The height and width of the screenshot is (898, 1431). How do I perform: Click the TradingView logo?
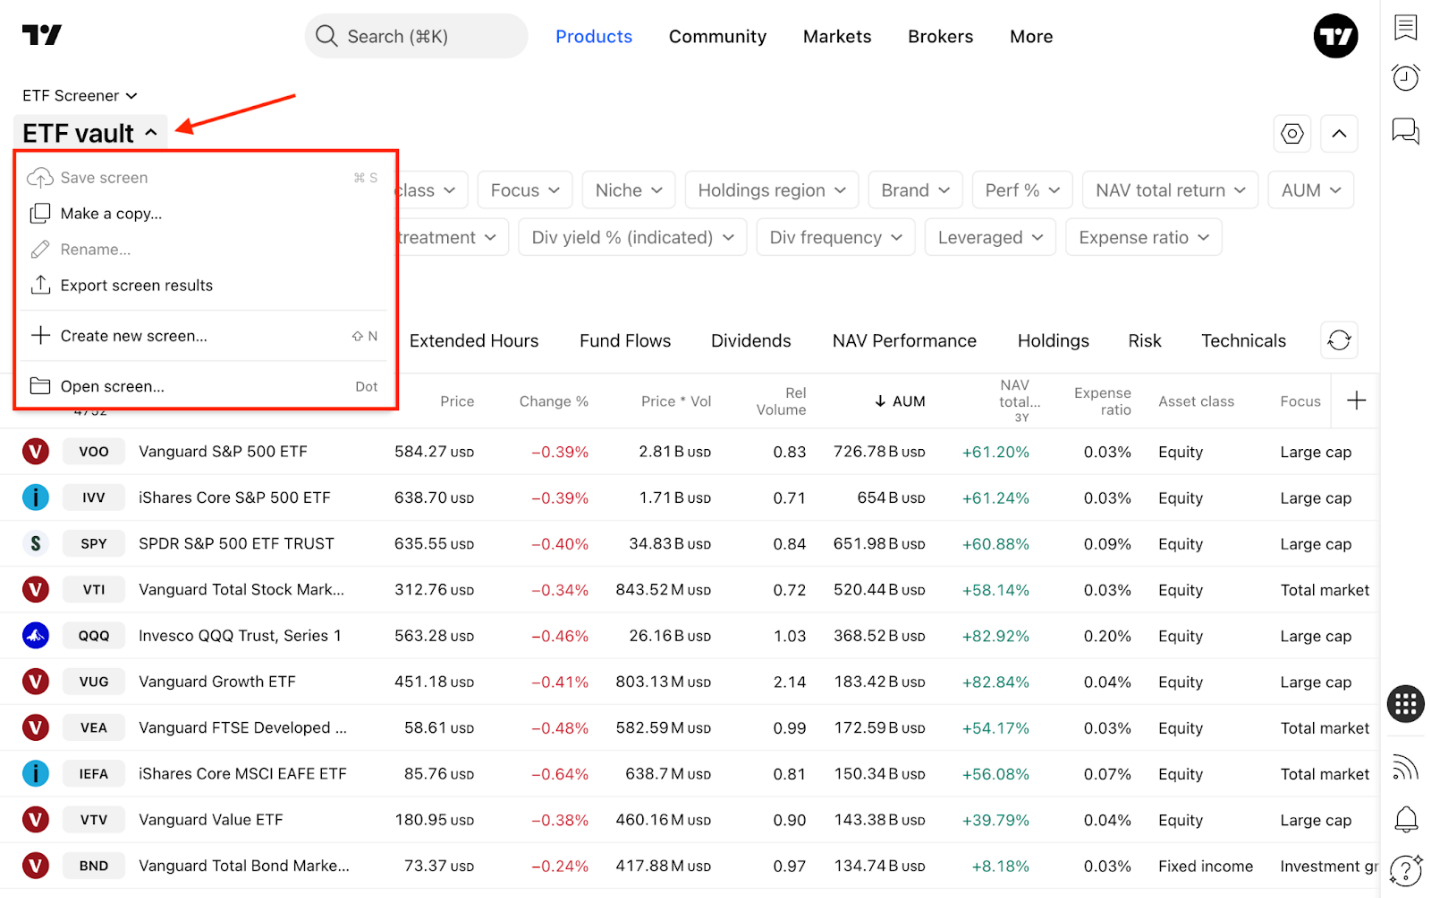(x=42, y=35)
